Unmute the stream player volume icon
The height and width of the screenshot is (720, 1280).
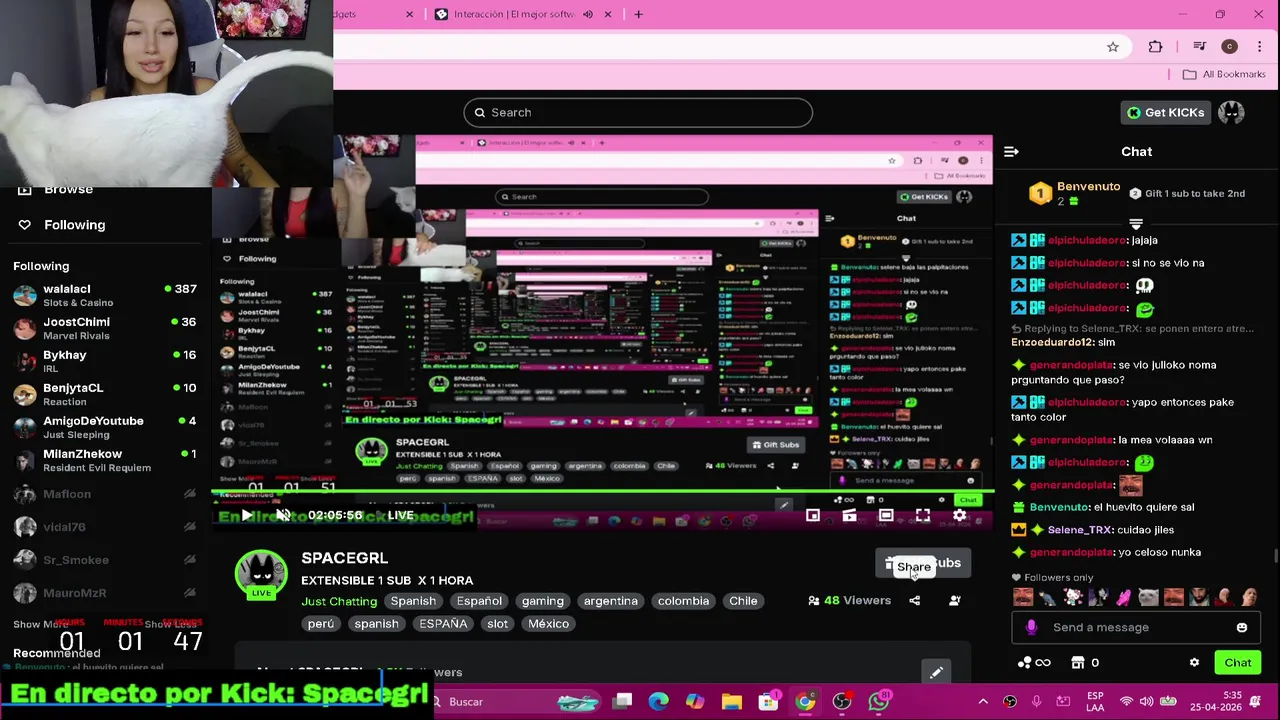[283, 515]
